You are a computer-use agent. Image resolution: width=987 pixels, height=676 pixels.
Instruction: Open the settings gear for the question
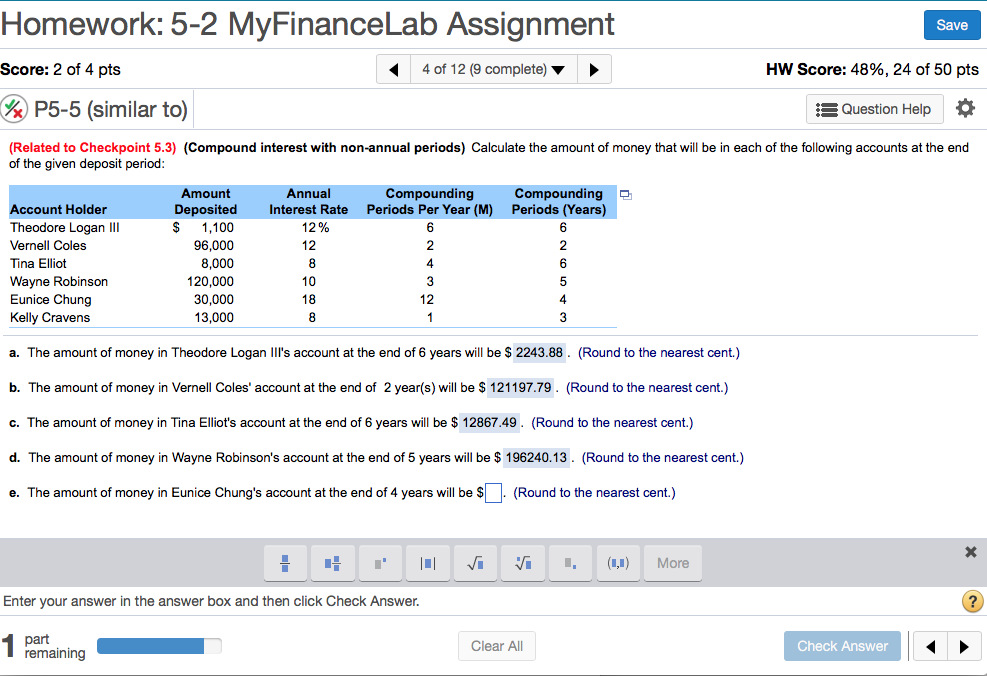965,108
